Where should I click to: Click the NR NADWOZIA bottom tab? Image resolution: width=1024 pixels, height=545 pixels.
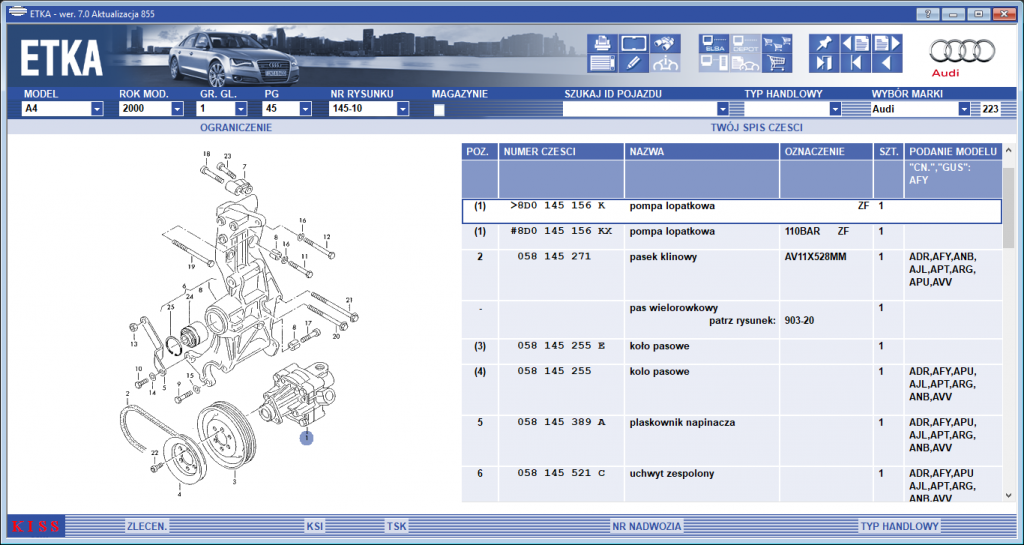647,526
